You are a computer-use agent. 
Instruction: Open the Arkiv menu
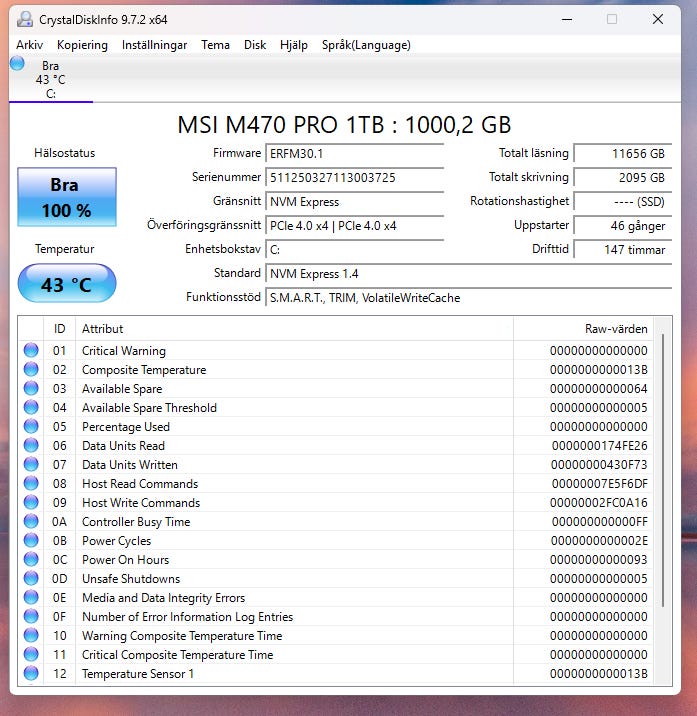(29, 45)
